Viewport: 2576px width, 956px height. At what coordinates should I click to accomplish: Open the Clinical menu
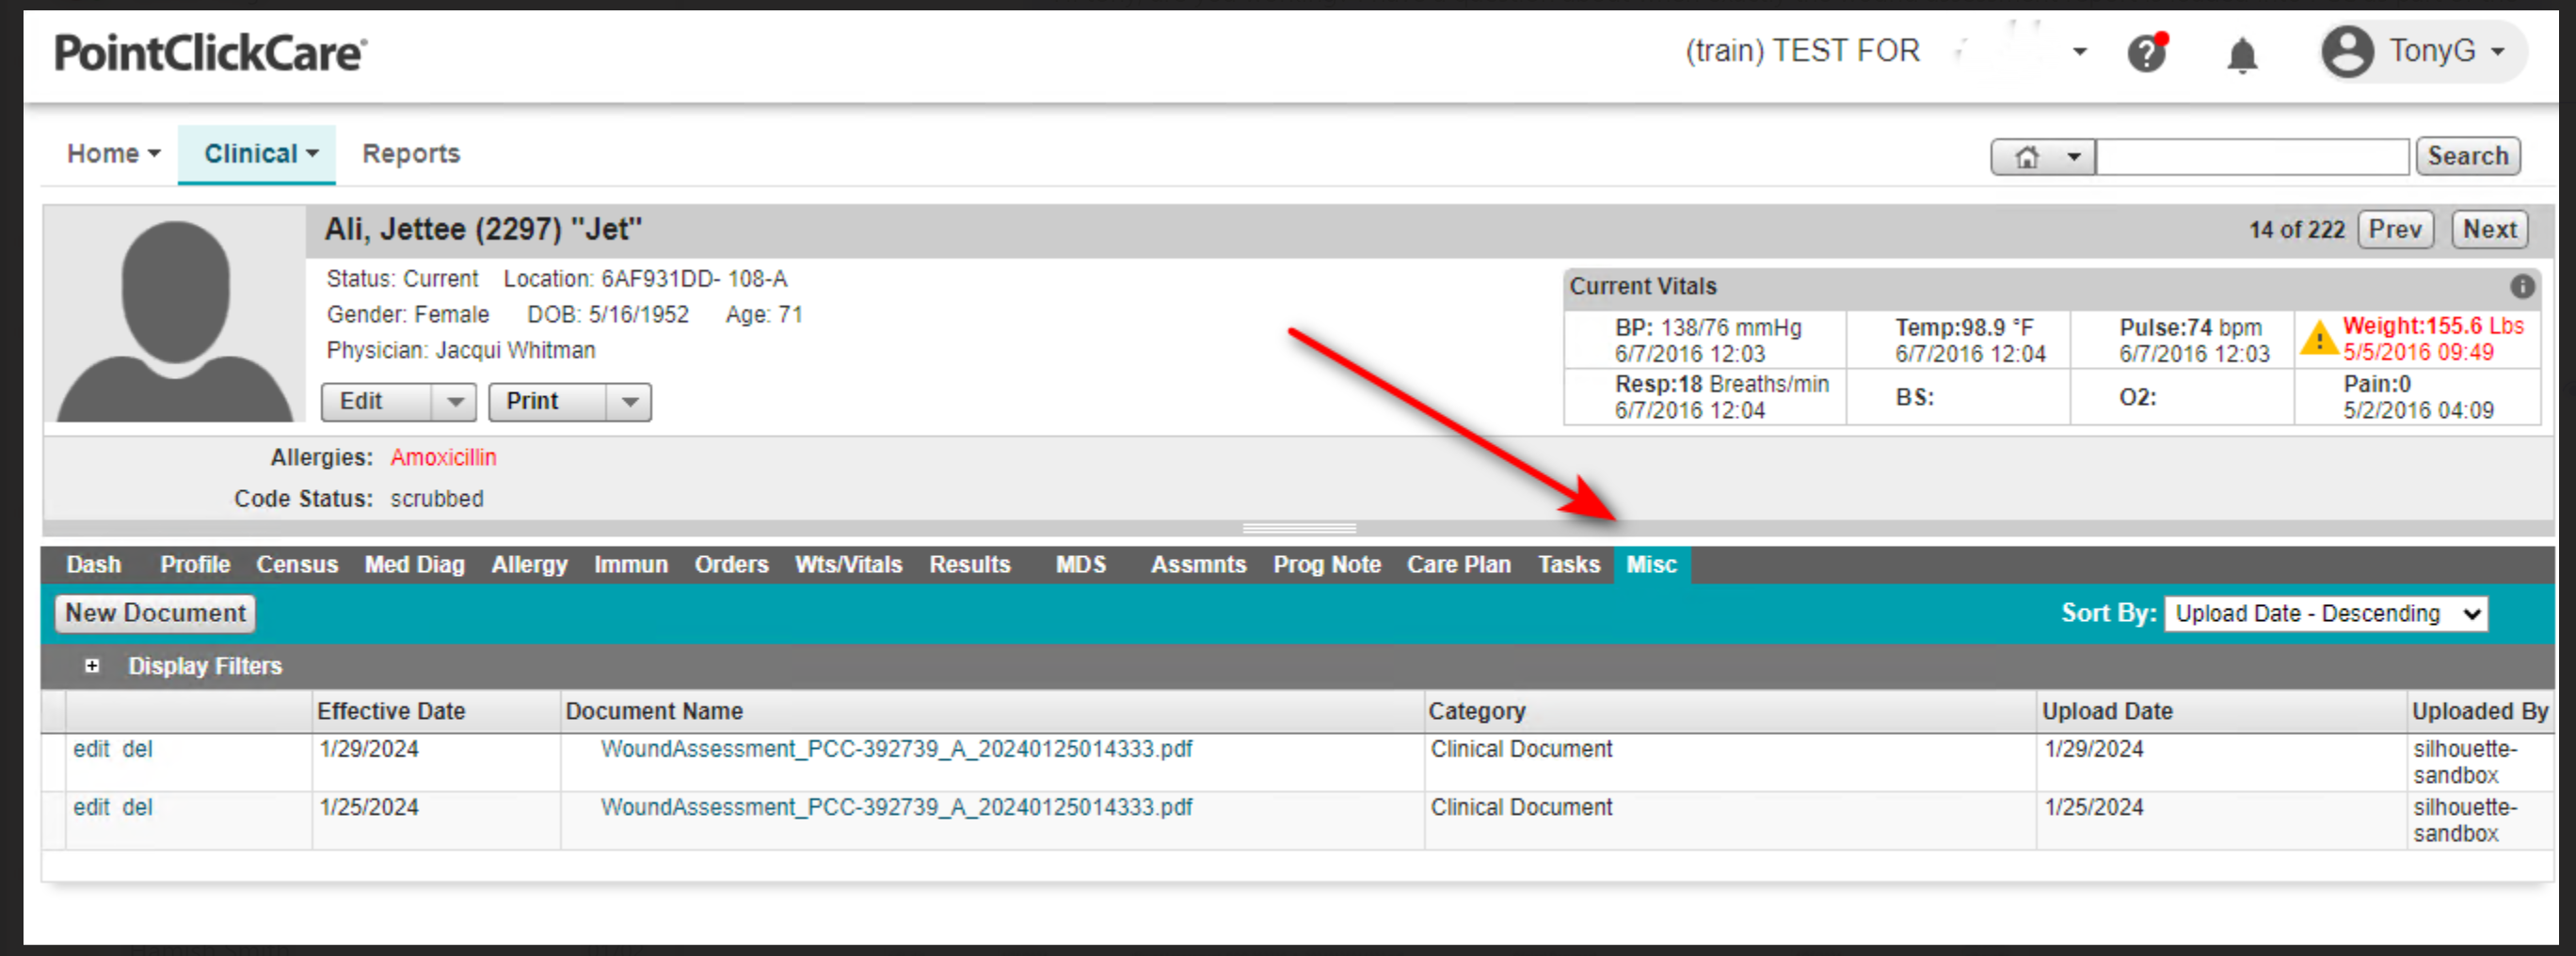click(259, 154)
